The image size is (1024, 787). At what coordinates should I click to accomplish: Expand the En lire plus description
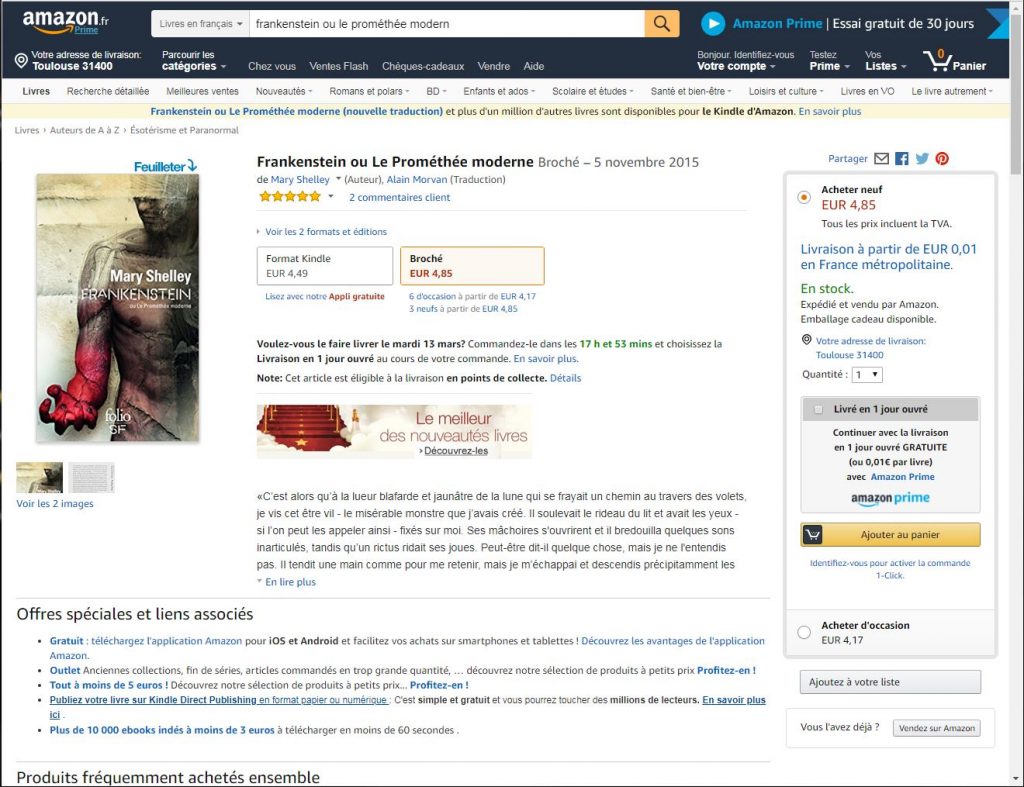pos(290,582)
